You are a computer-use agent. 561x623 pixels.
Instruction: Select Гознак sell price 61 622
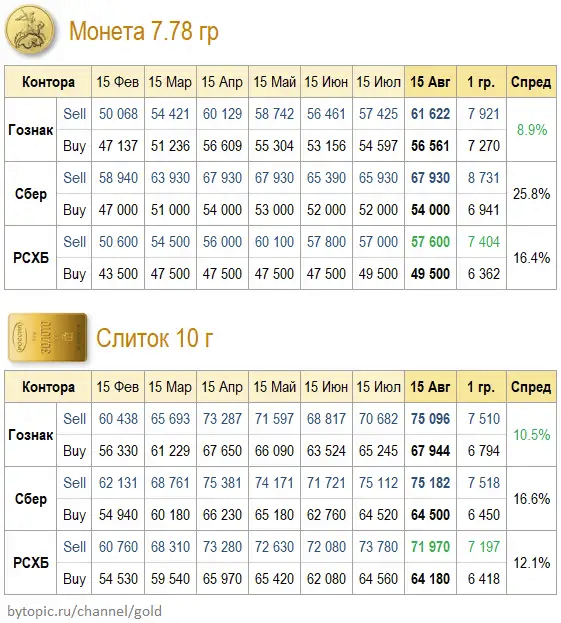tap(430, 114)
